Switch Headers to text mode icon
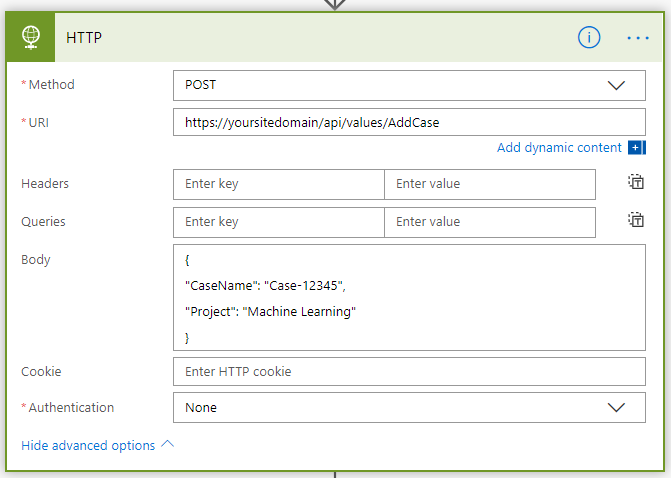 635,183
